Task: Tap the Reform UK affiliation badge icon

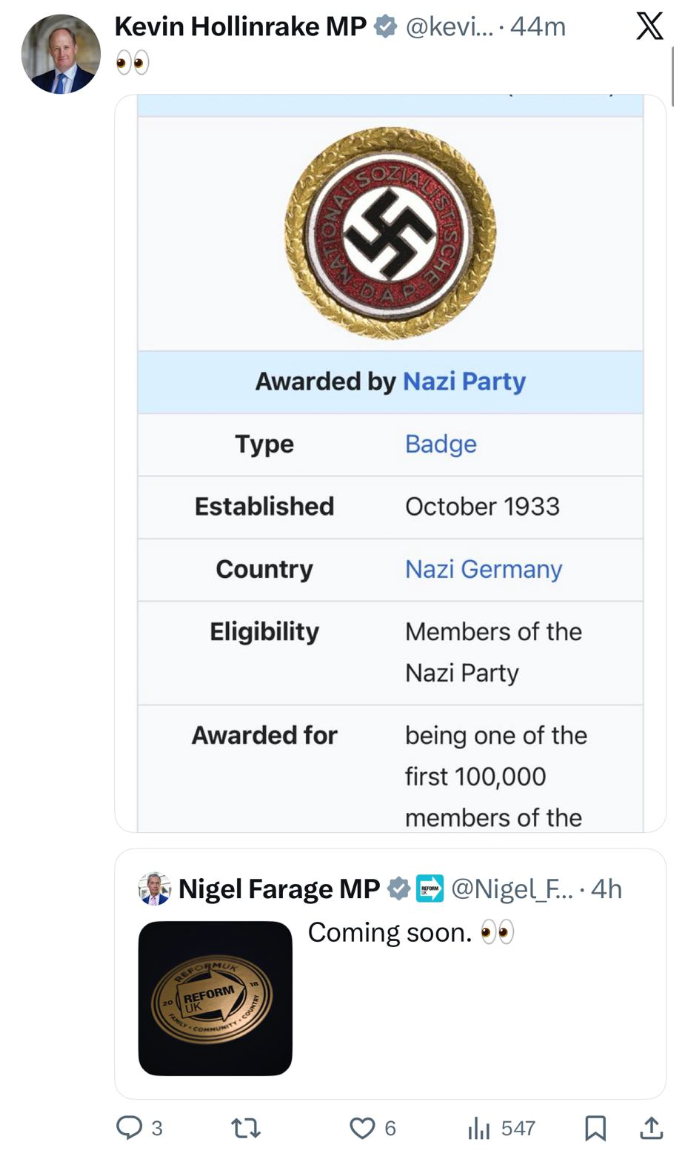Action: (430, 888)
